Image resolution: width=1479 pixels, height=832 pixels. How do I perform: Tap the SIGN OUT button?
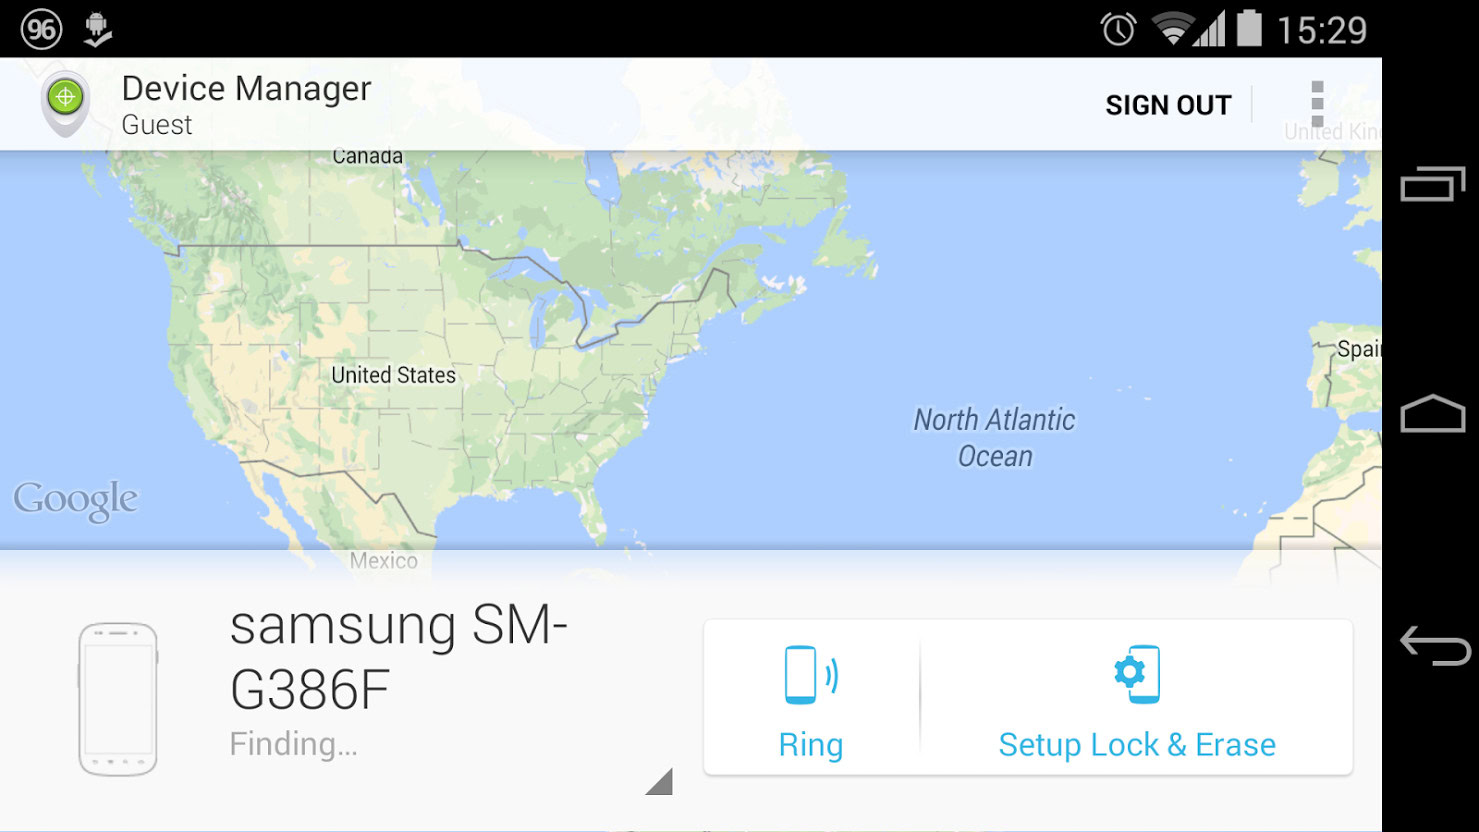coord(1167,103)
